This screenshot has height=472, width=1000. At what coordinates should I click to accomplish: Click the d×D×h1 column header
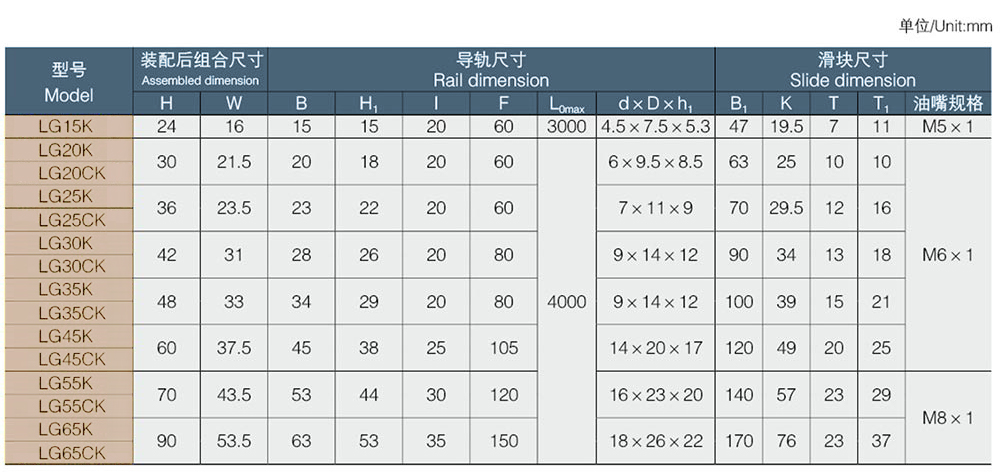pyautogui.click(x=654, y=104)
